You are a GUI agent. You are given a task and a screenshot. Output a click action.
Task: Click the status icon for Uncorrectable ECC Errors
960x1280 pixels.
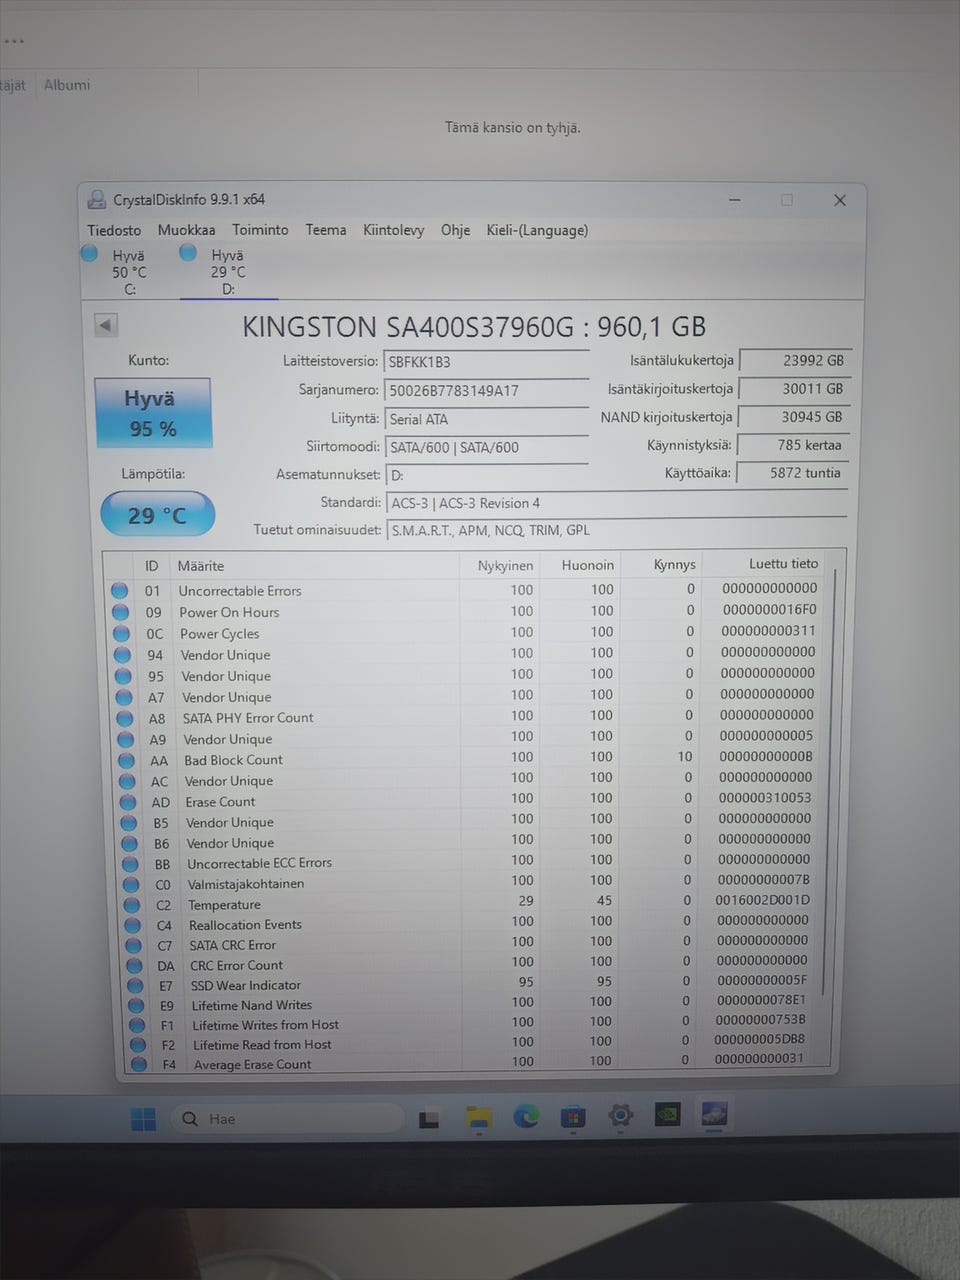point(130,864)
